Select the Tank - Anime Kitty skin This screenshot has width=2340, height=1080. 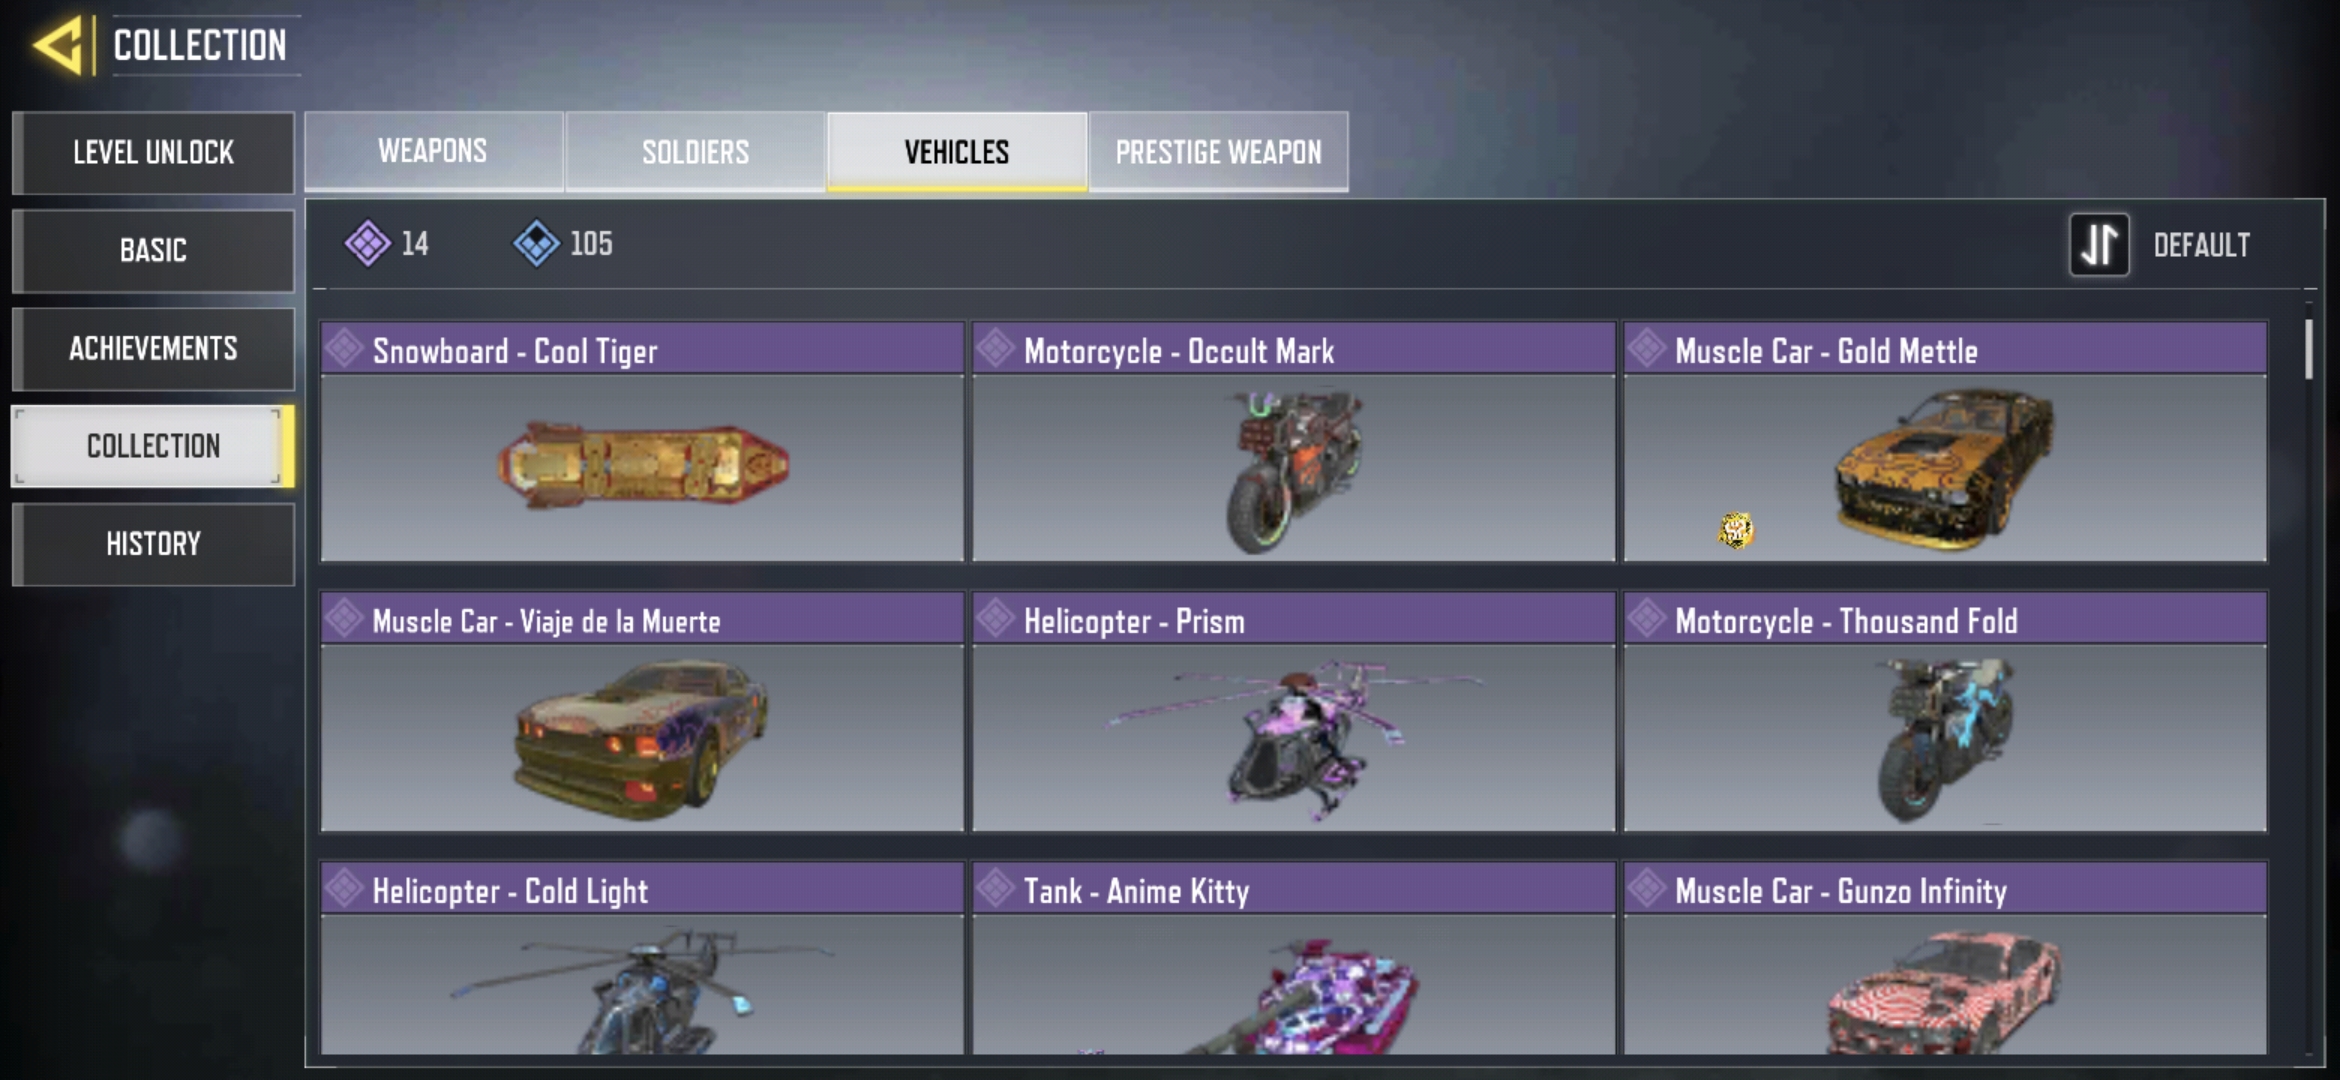click(x=1293, y=958)
